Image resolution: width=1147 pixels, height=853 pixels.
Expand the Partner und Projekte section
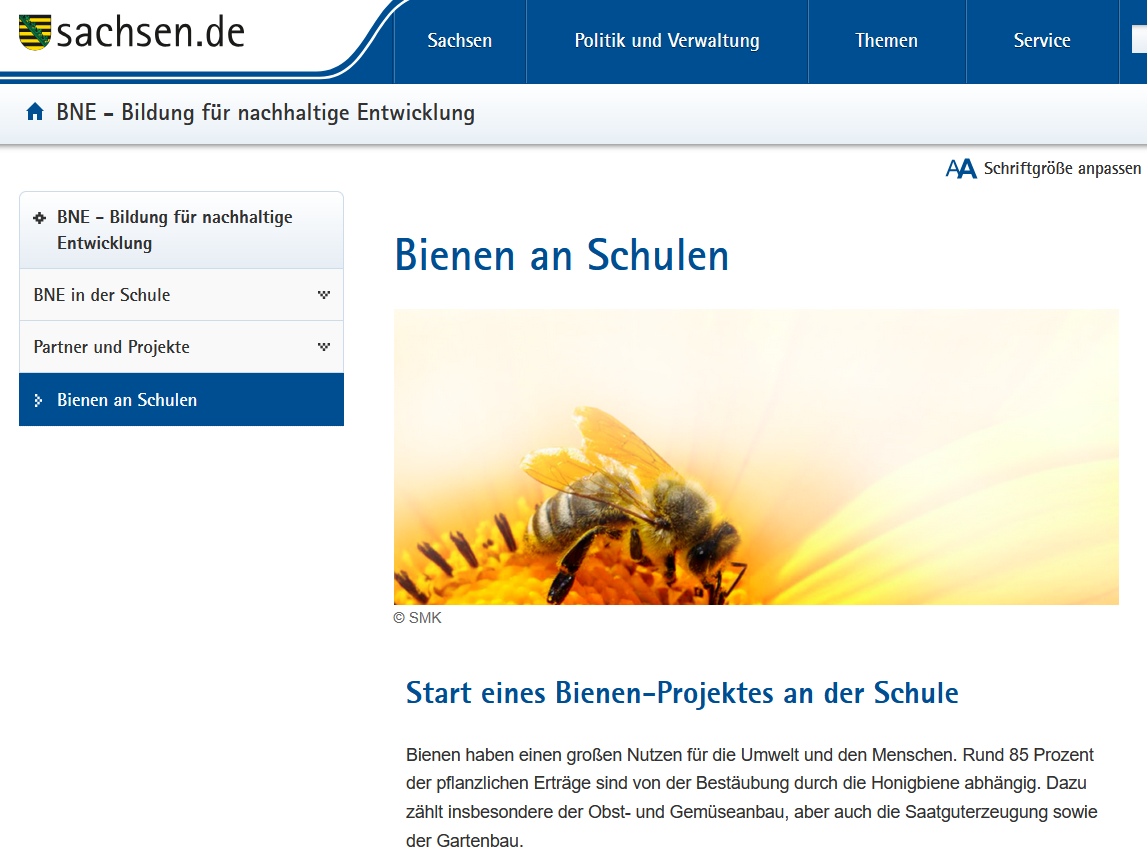[x=323, y=346]
